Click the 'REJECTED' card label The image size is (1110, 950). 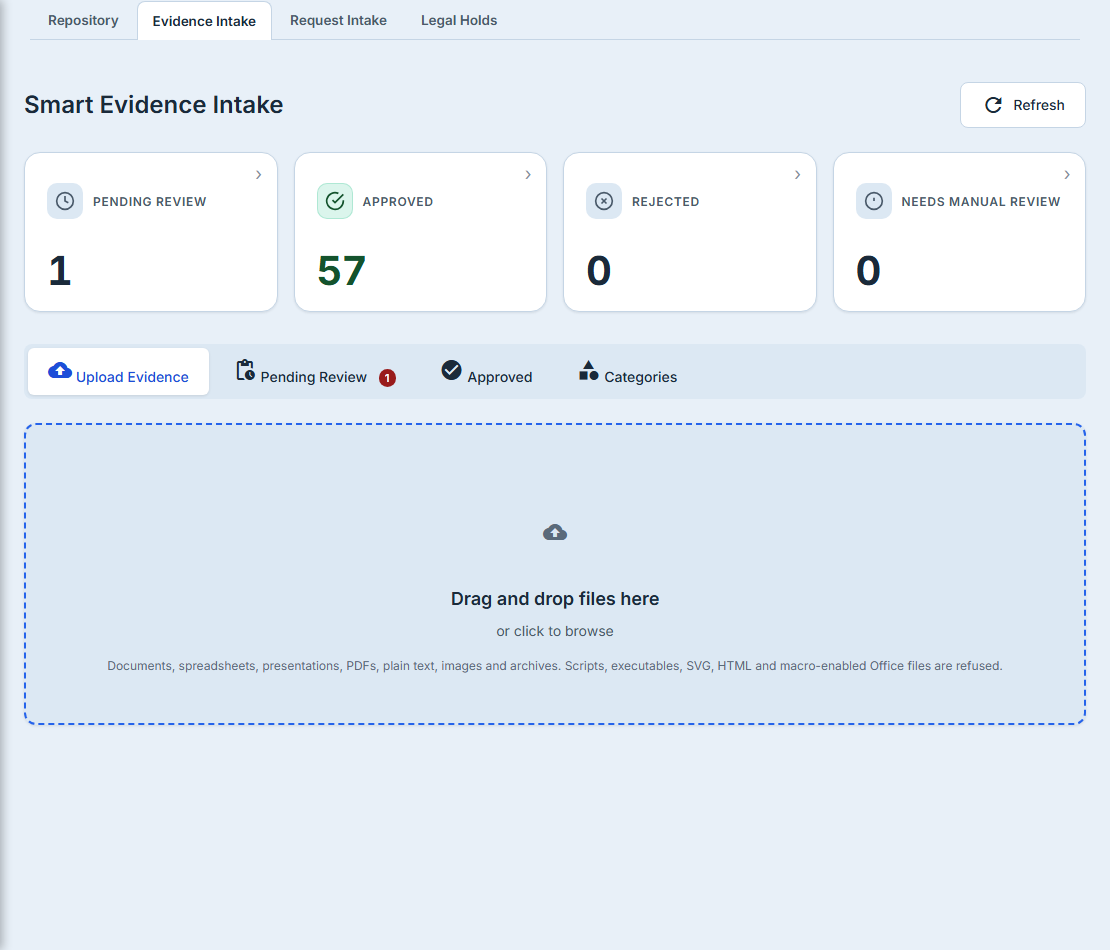click(x=665, y=202)
